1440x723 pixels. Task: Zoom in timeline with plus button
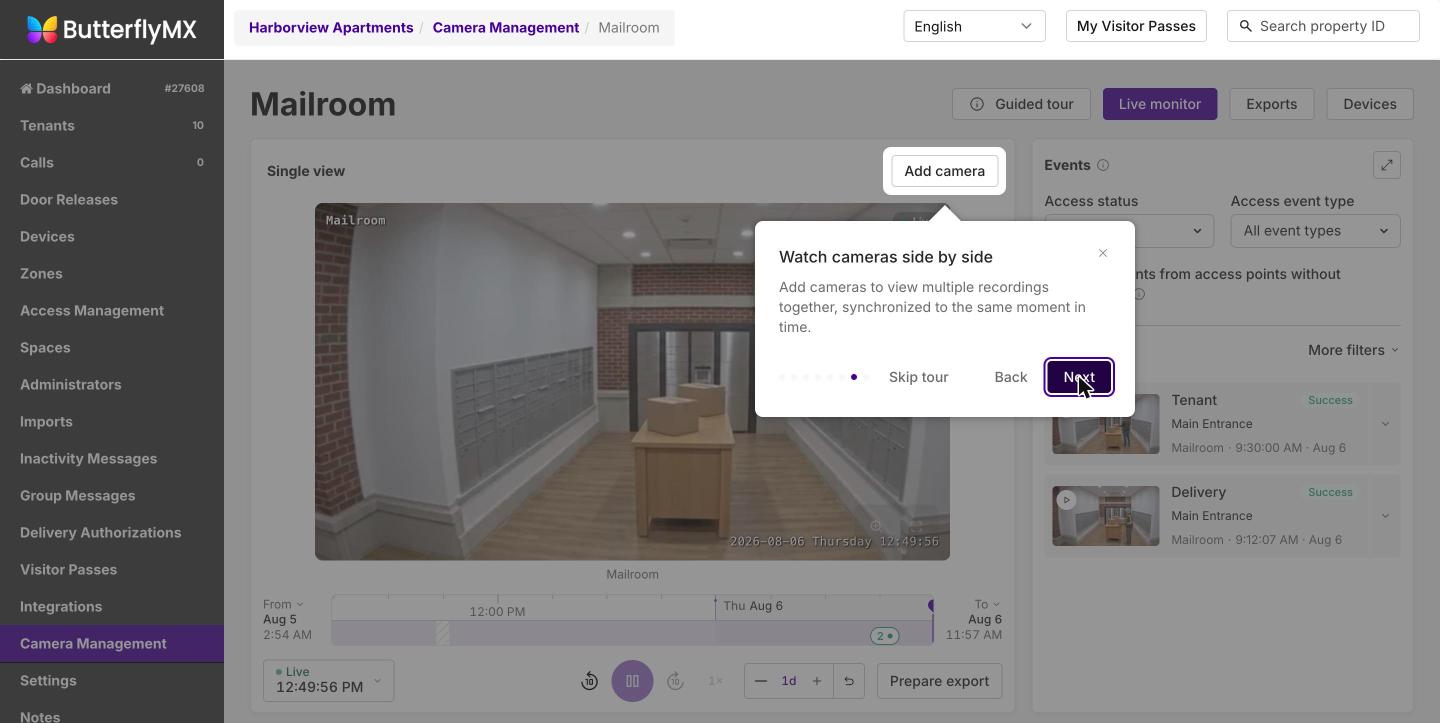817,681
